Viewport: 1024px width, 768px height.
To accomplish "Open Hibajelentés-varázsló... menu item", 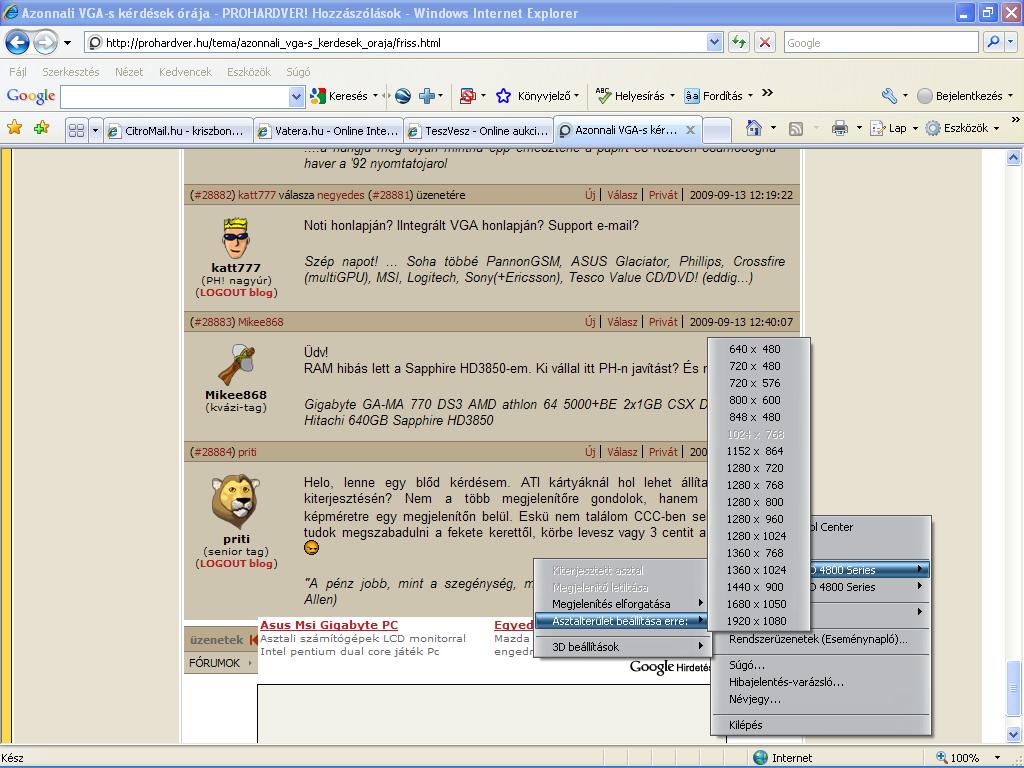I will tap(820, 682).
